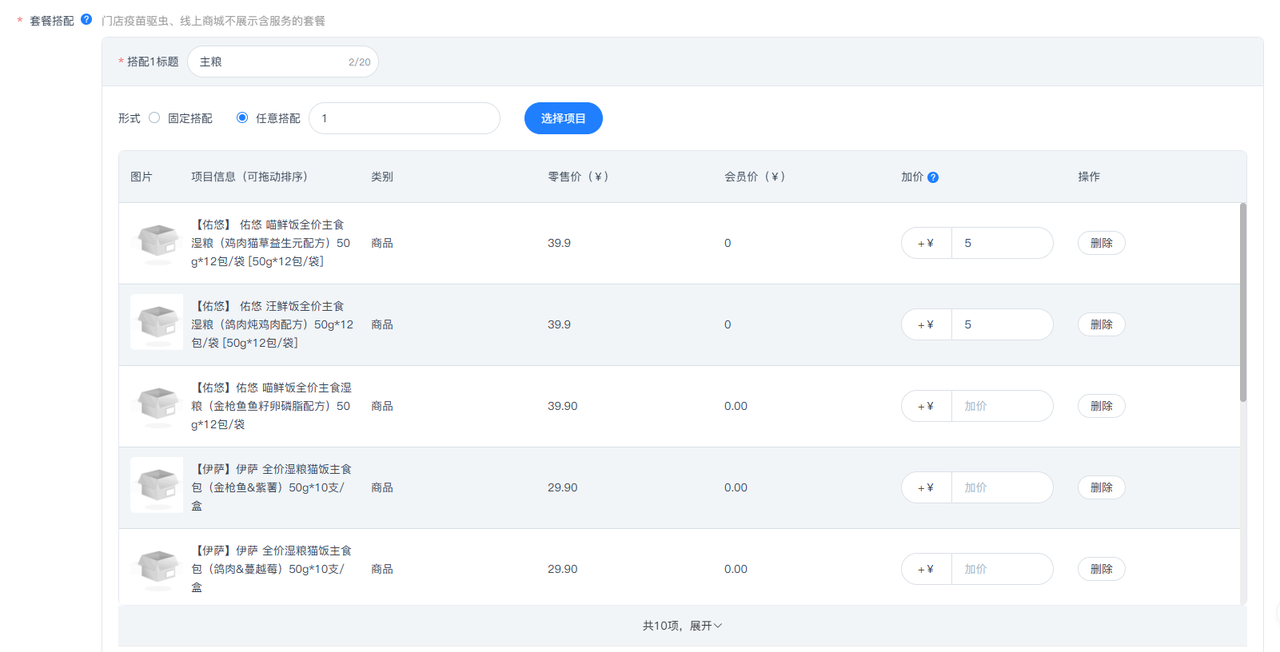Click product name 喵鲜饭 金枪鱼鱼籽卵磷脂配方

[x=271, y=406]
